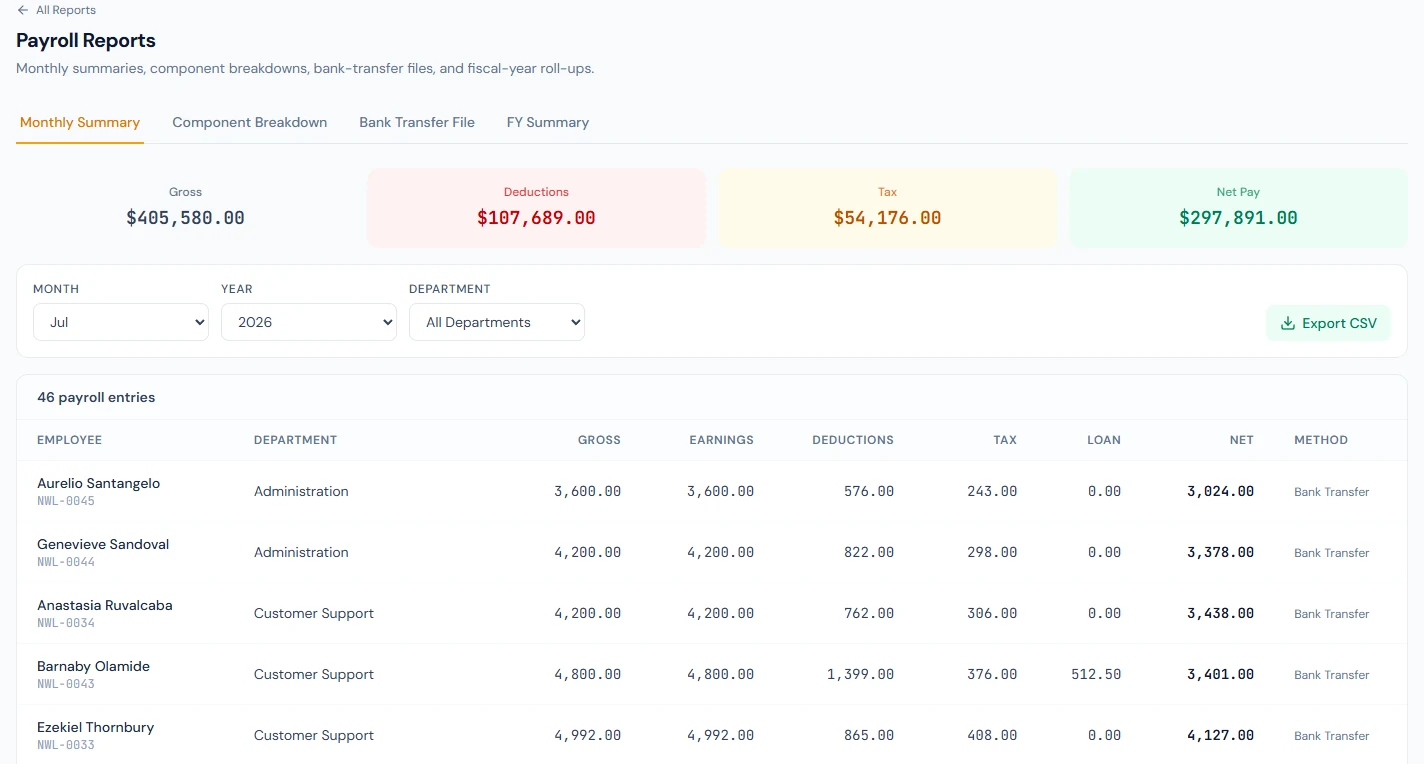Click employee ID NWL-0045
1424x764 pixels.
(x=66, y=501)
